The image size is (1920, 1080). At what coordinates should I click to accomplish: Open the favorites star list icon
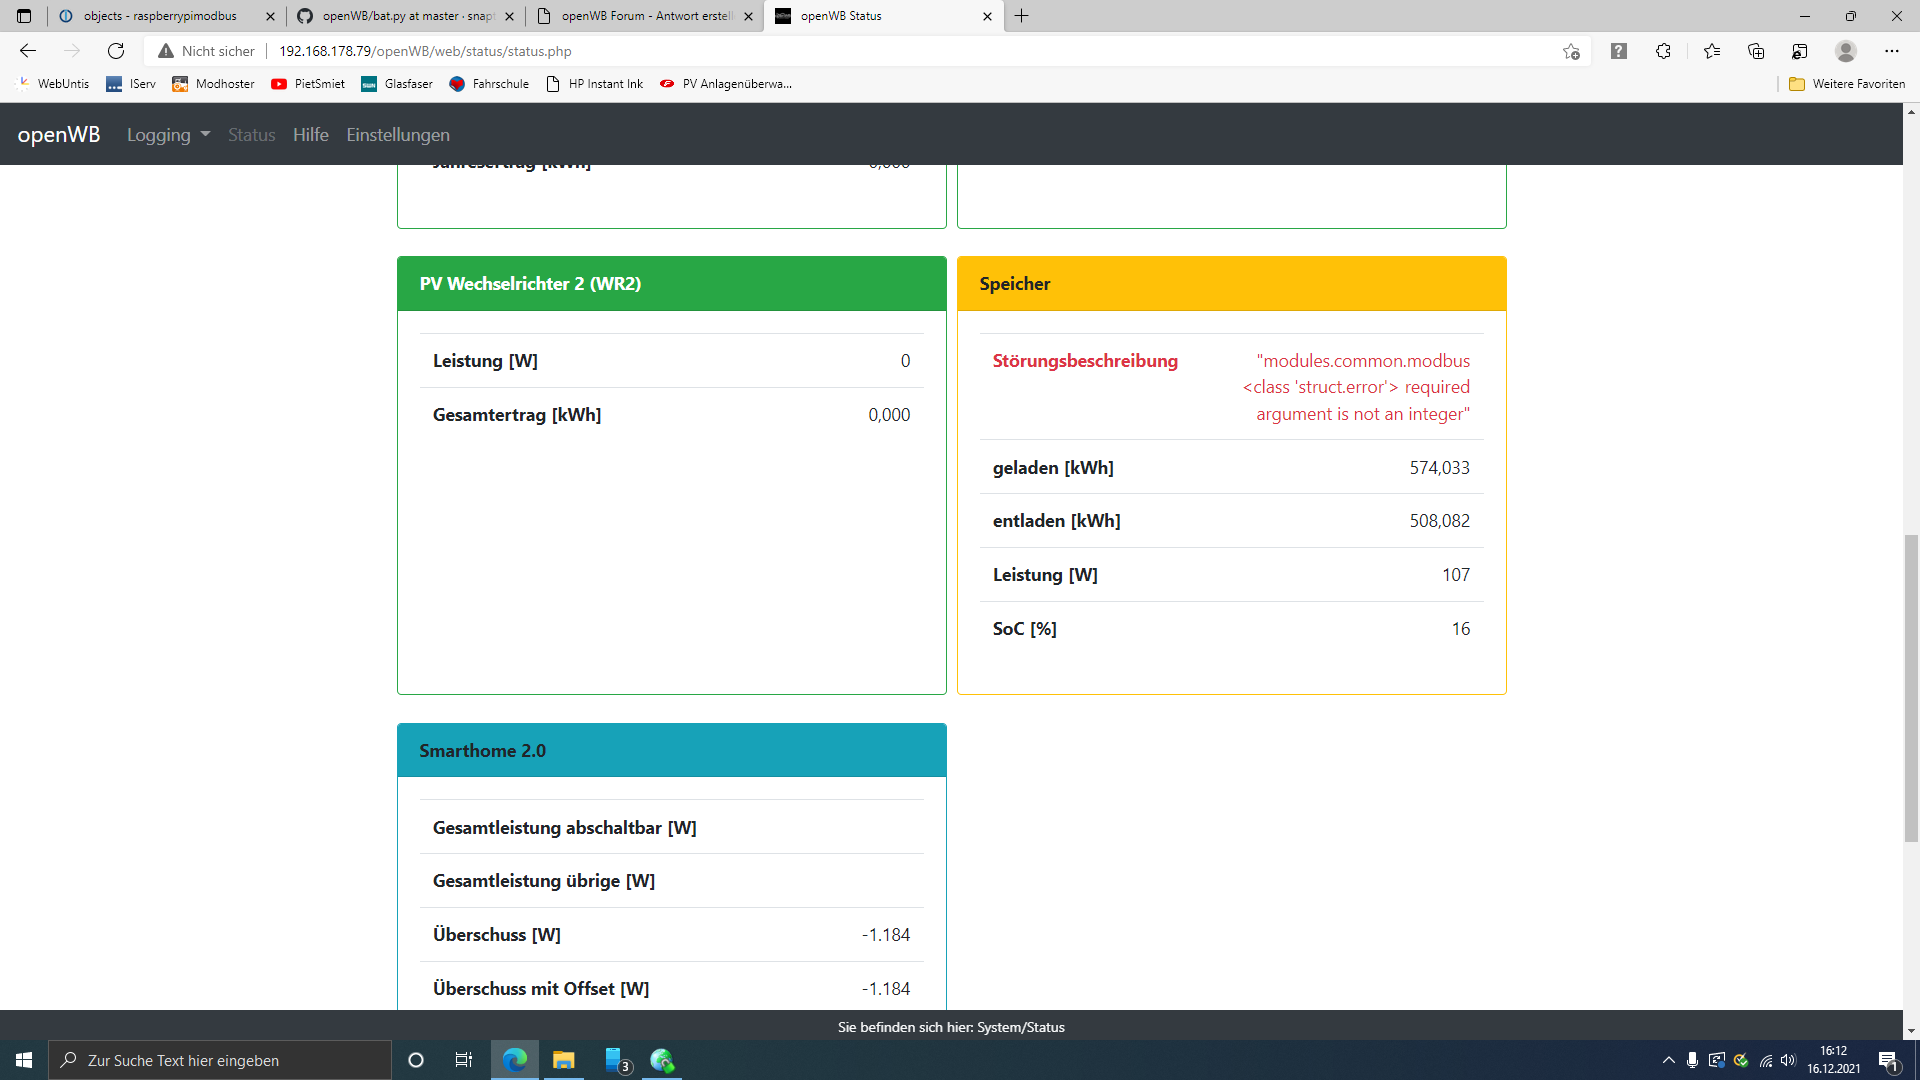1712,51
